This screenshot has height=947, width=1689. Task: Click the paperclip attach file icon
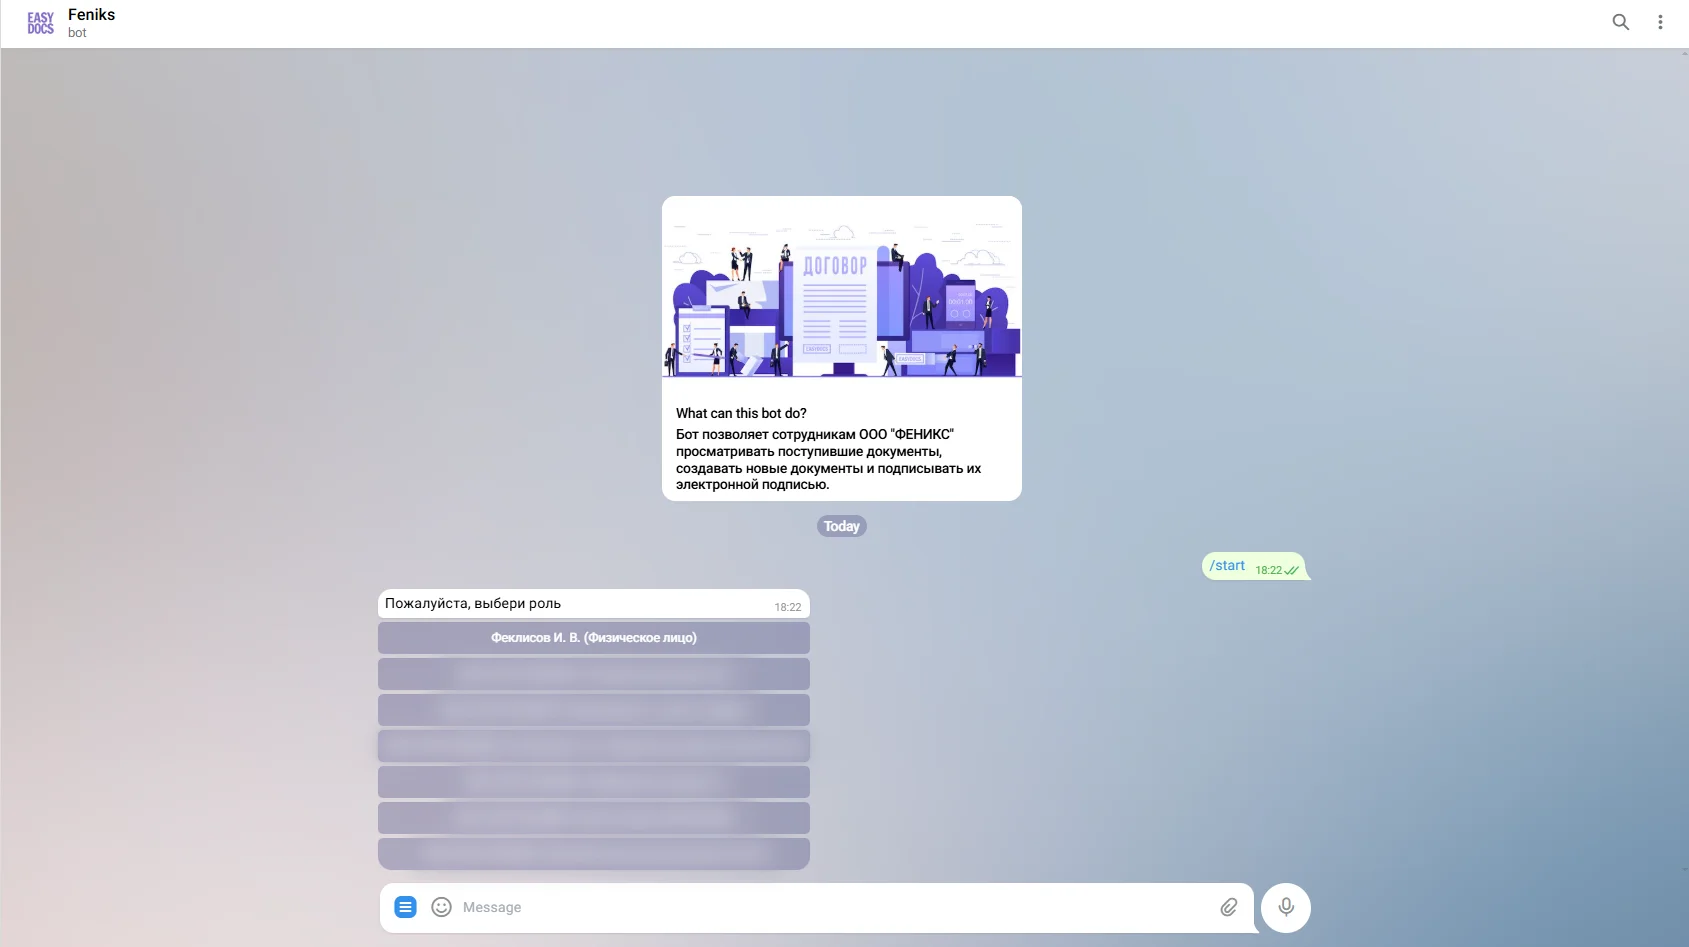pyautogui.click(x=1228, y=907)
